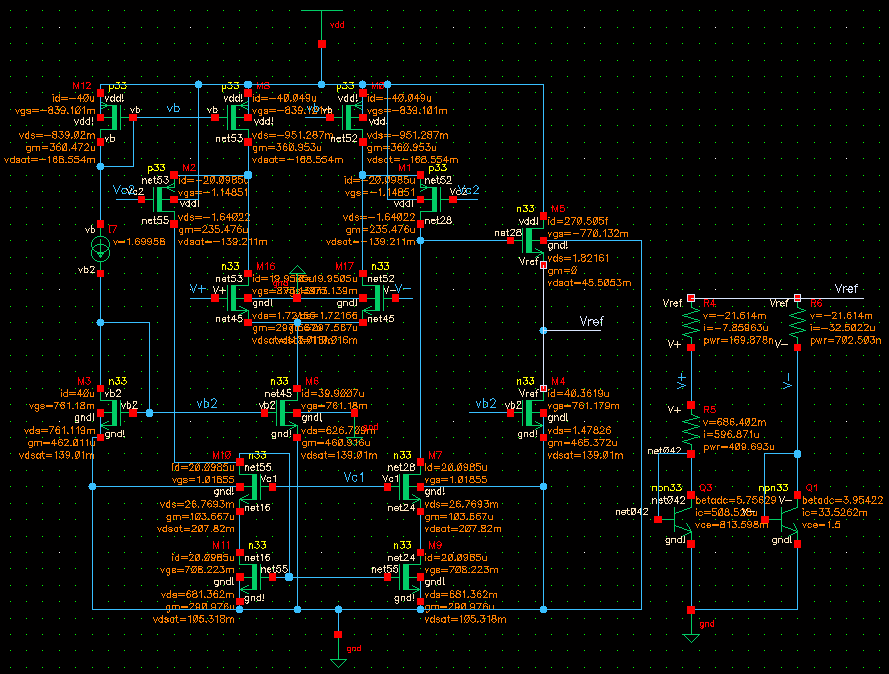
Task: Select the gnd symbol below Q3 and Q1
Action: [x=691, y=626]
